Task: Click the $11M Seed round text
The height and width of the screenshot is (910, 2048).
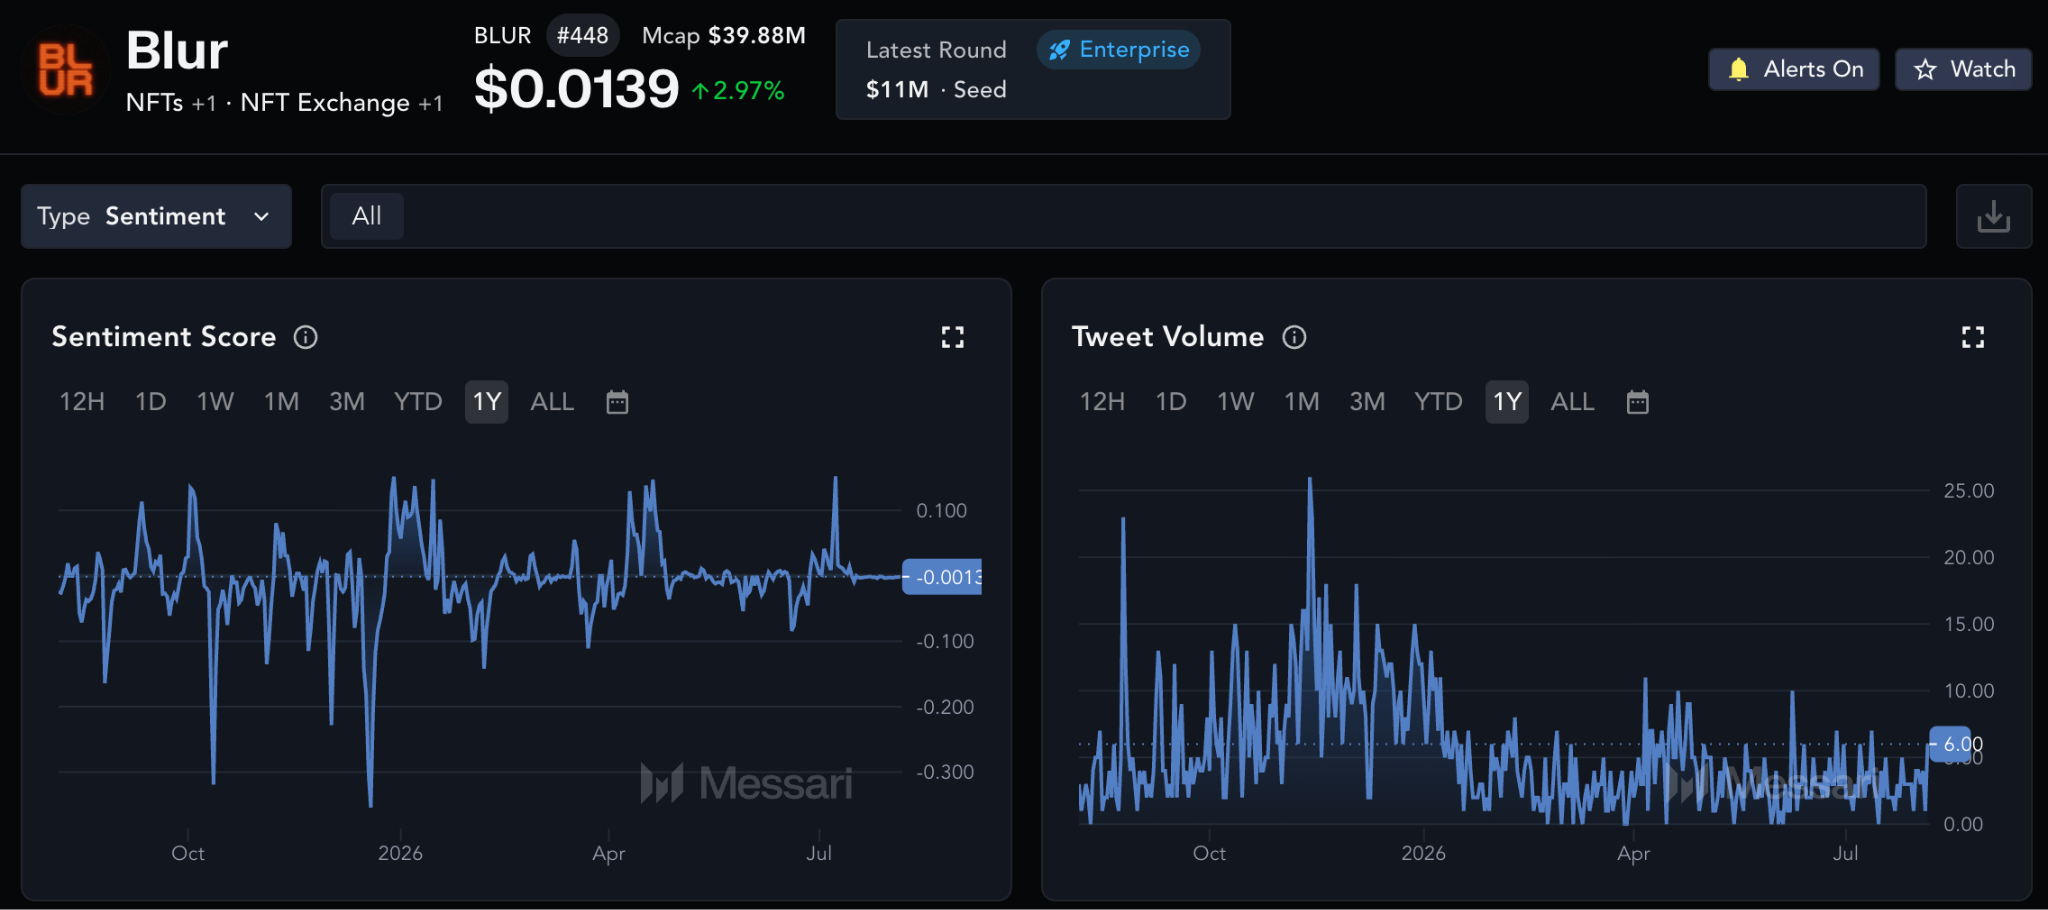Action: click(936, 90)
